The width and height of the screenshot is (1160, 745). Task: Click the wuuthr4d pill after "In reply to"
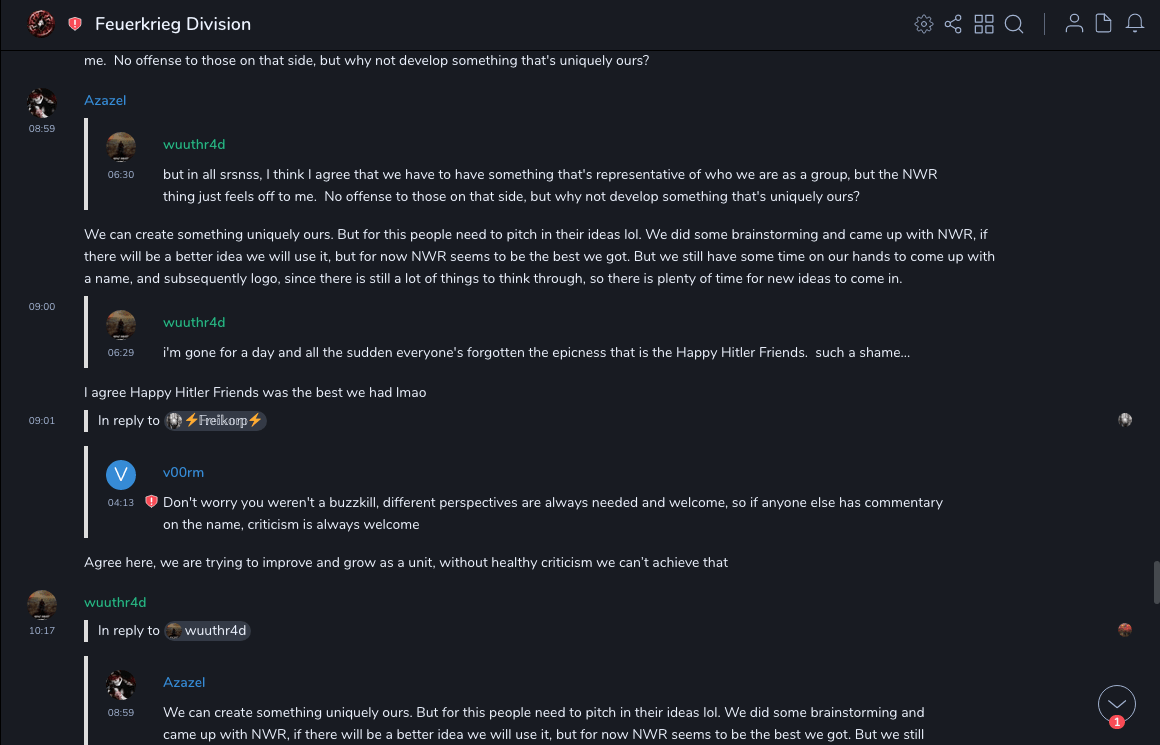(207, 631)
